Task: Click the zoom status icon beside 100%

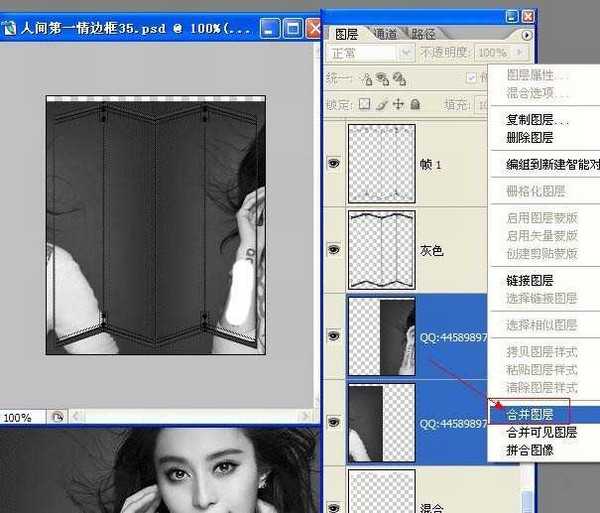Action: click(x=57, y=417)
